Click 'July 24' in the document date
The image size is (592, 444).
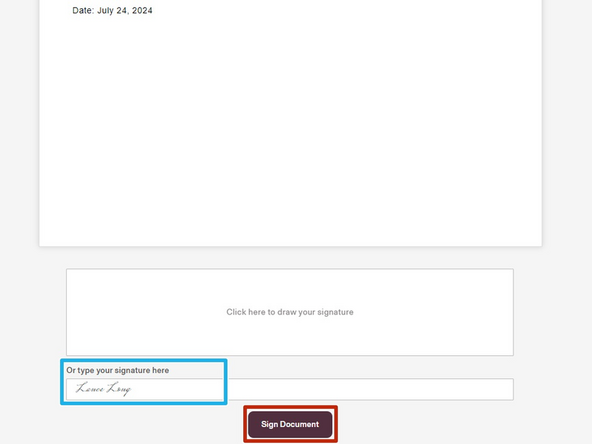click(111, 11)
